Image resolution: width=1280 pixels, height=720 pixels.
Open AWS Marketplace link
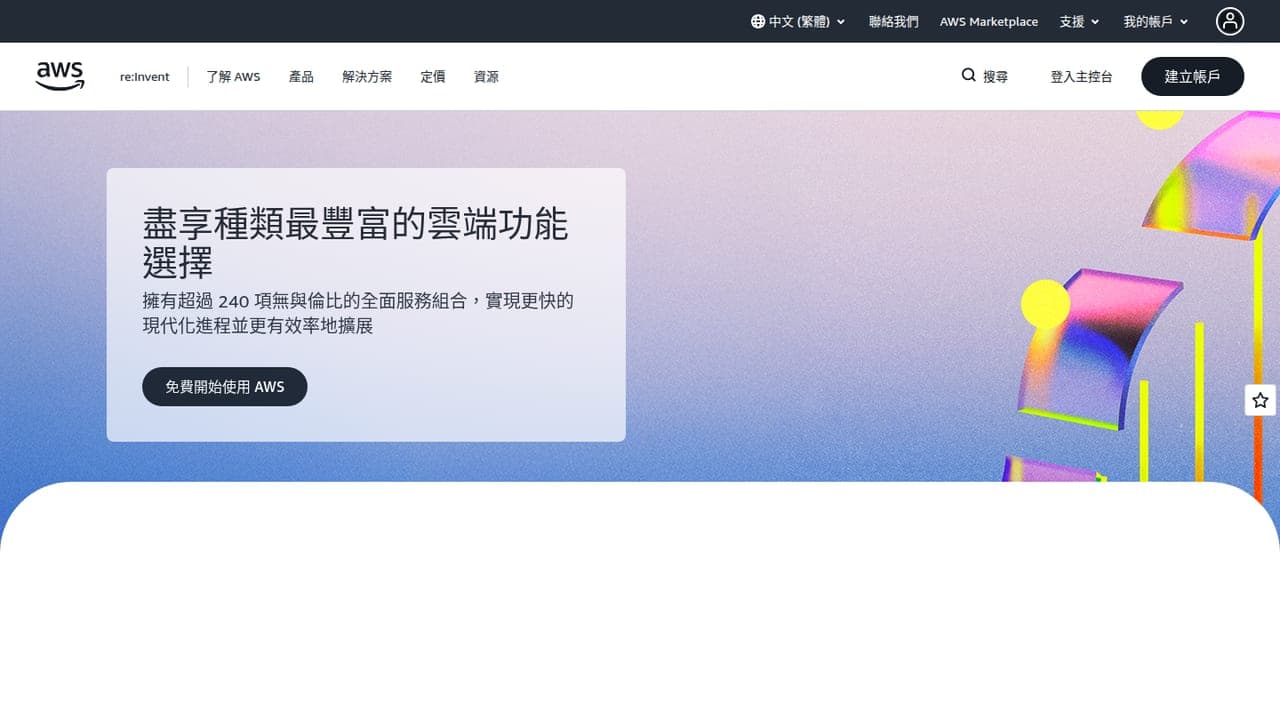pyautogui.click(x=989, y=21)
